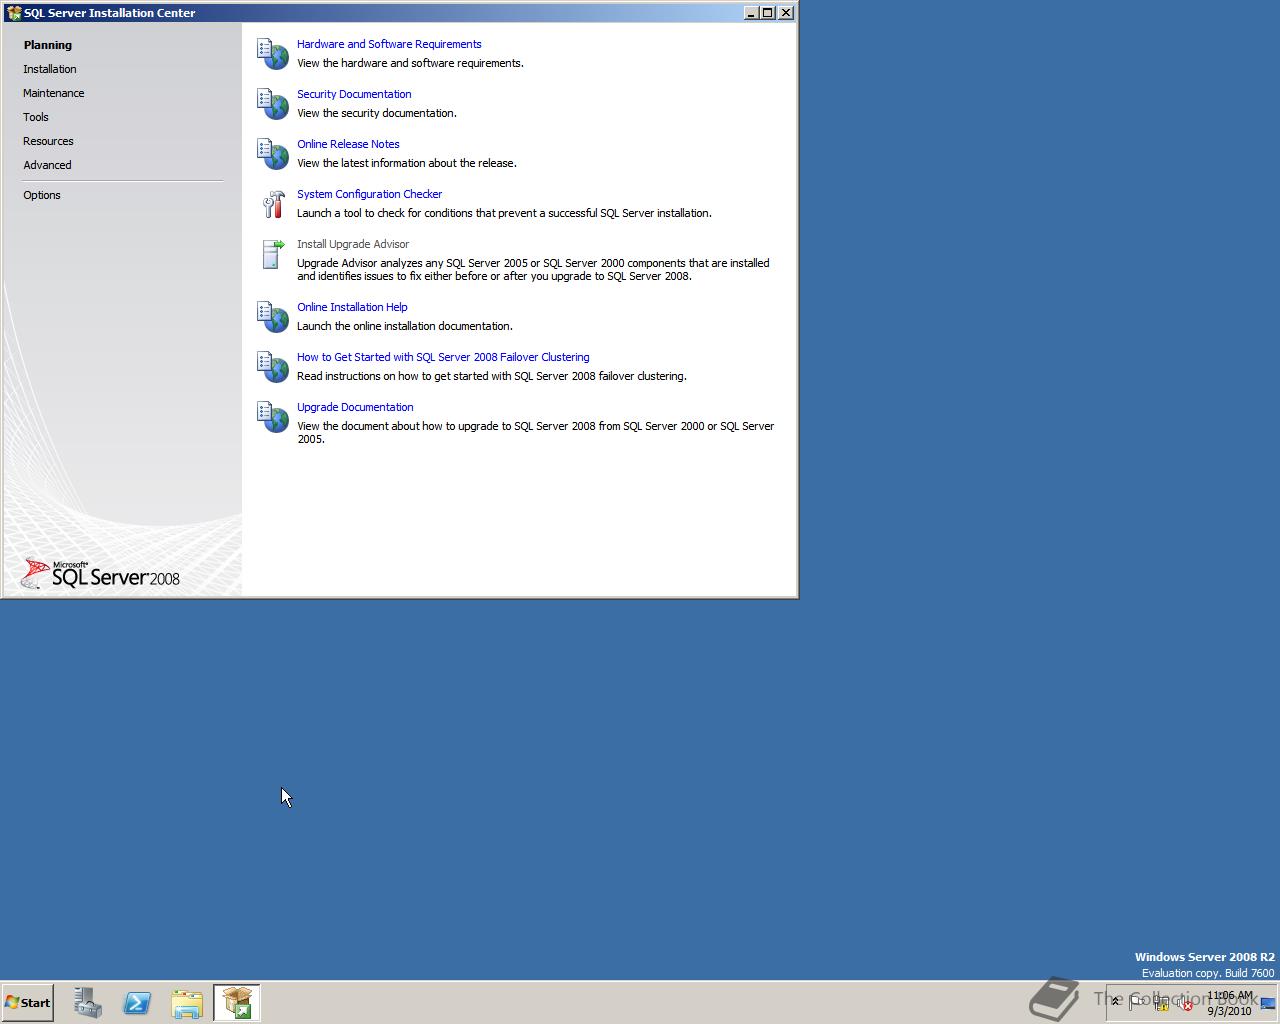Viewport: 1280px width, 1024px height.
Task: Click the System Configuration Checker tools icon
Action: pos(273,204)
